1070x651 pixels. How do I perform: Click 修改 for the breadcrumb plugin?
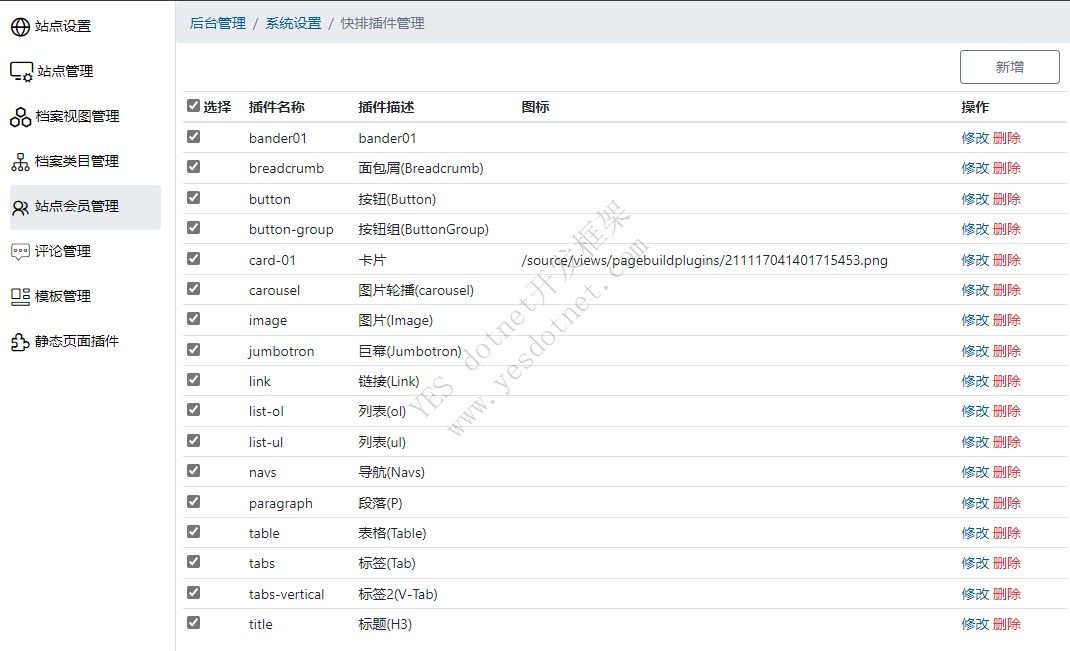coord(974,168)
